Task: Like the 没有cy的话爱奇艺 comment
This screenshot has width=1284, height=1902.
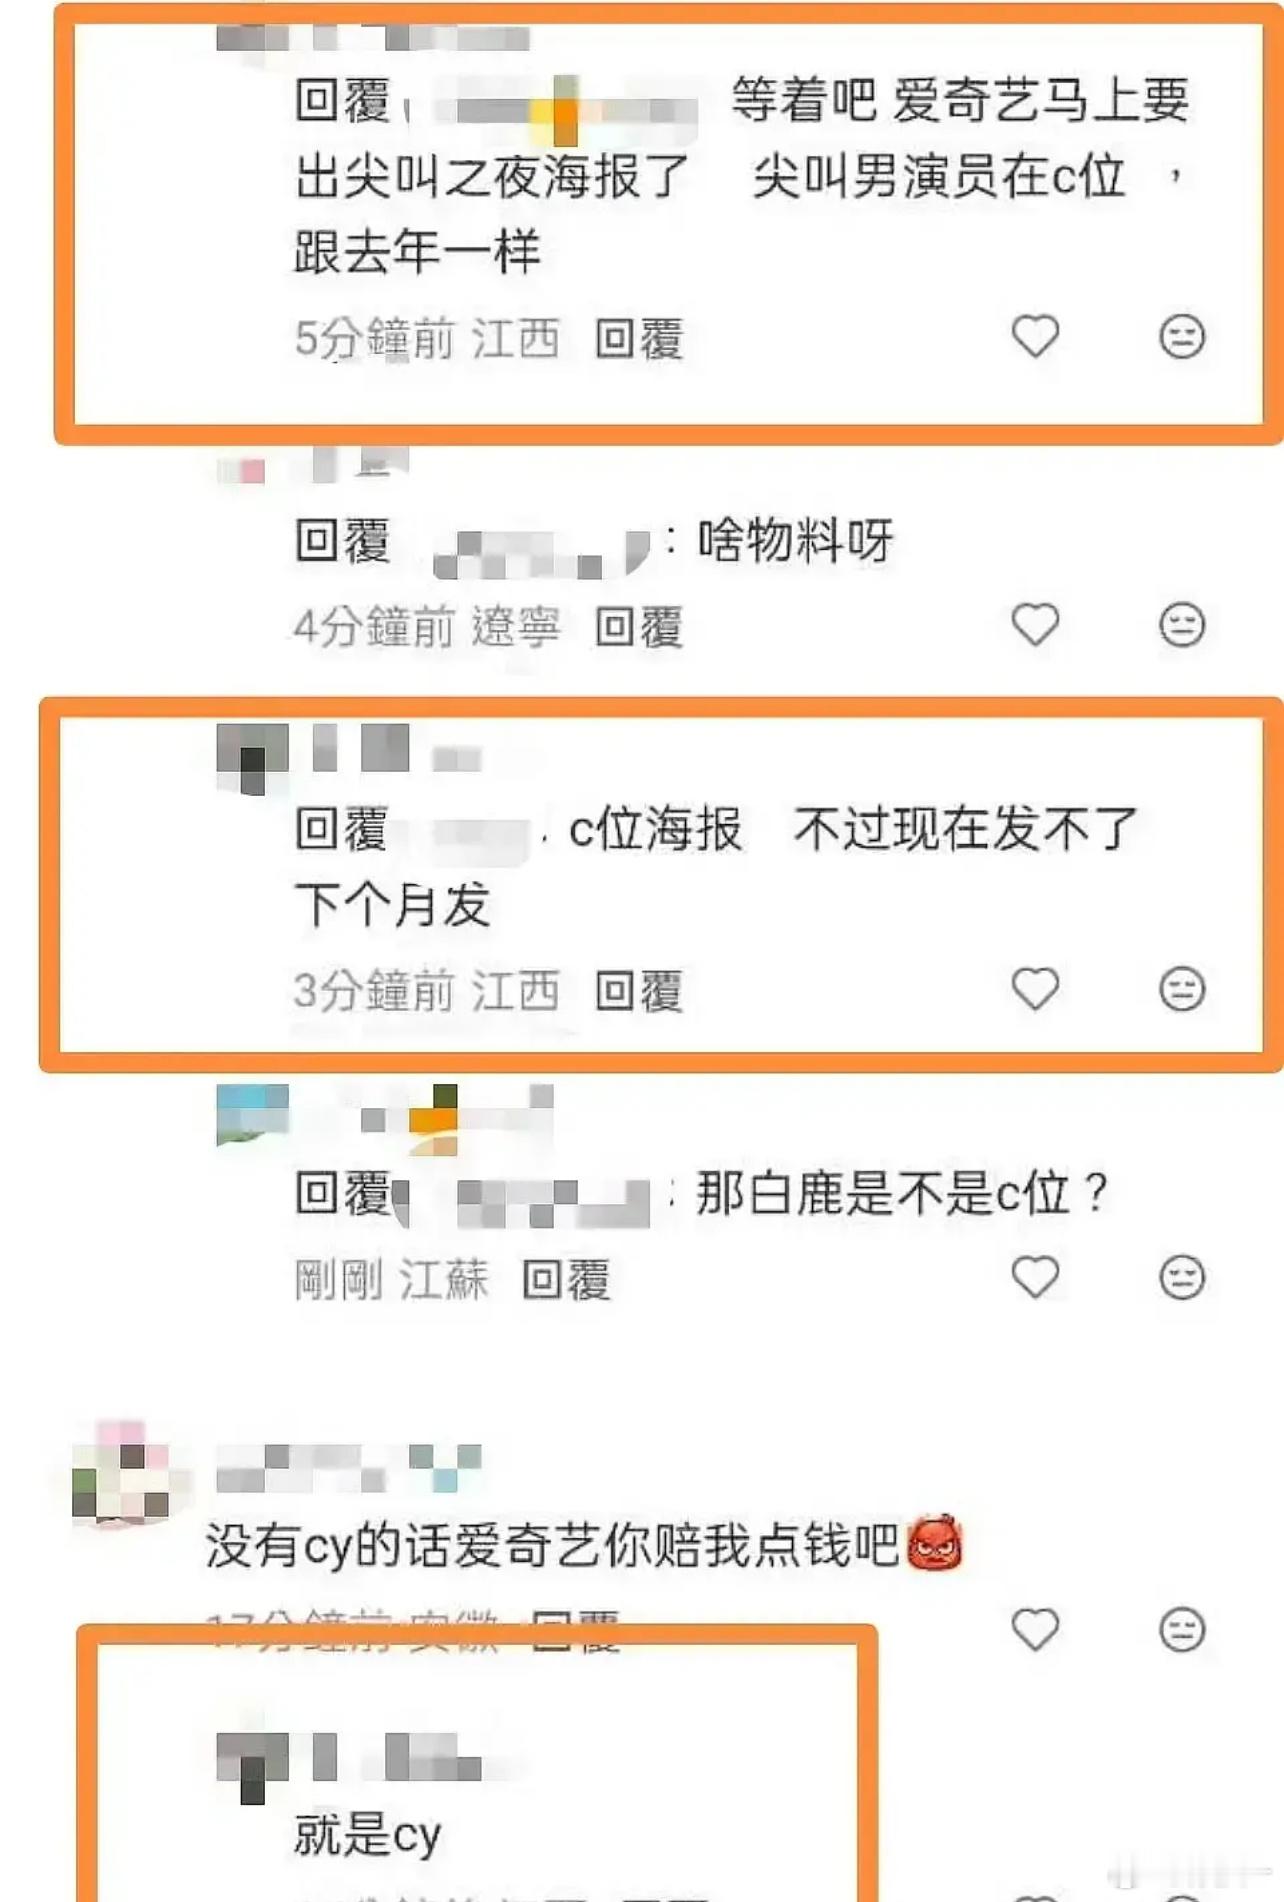Action: [x=1035, y=1629]
